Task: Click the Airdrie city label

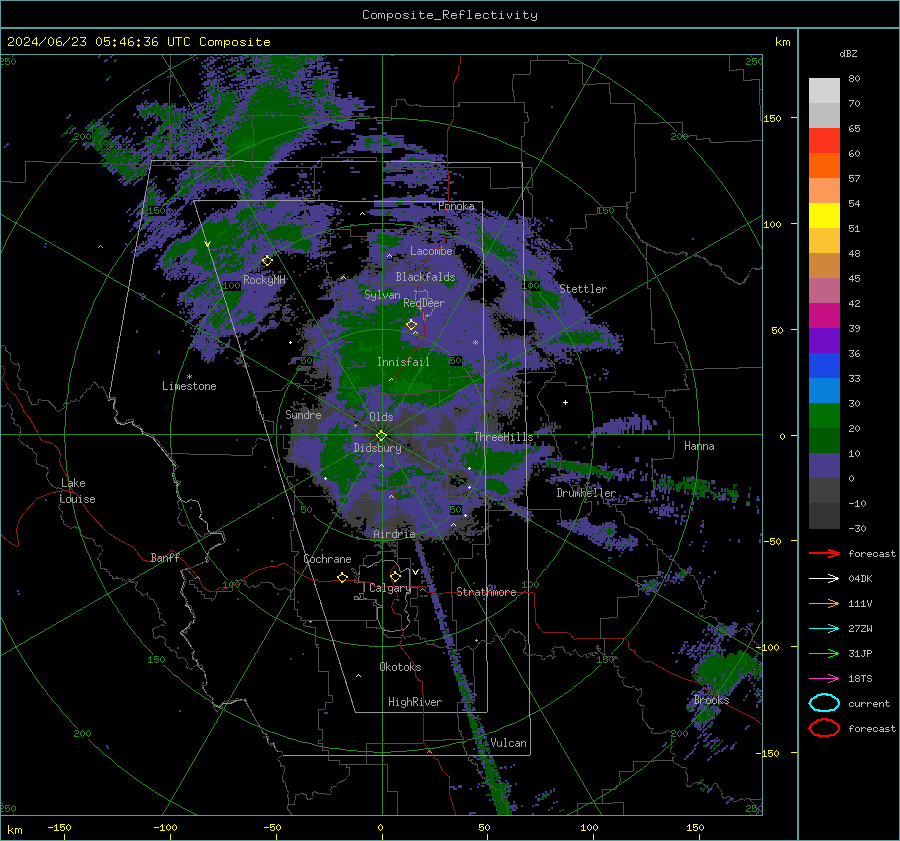Action: [x=394, y=534]
